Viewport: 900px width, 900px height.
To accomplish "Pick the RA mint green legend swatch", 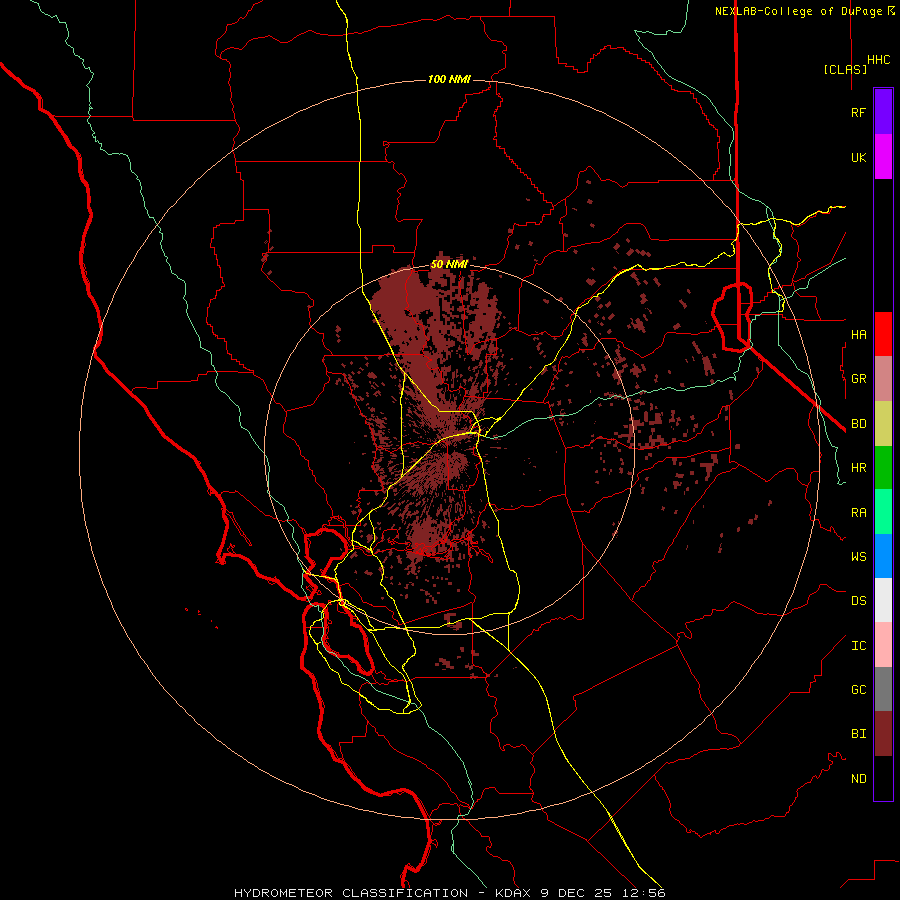I will click(883, 512).
